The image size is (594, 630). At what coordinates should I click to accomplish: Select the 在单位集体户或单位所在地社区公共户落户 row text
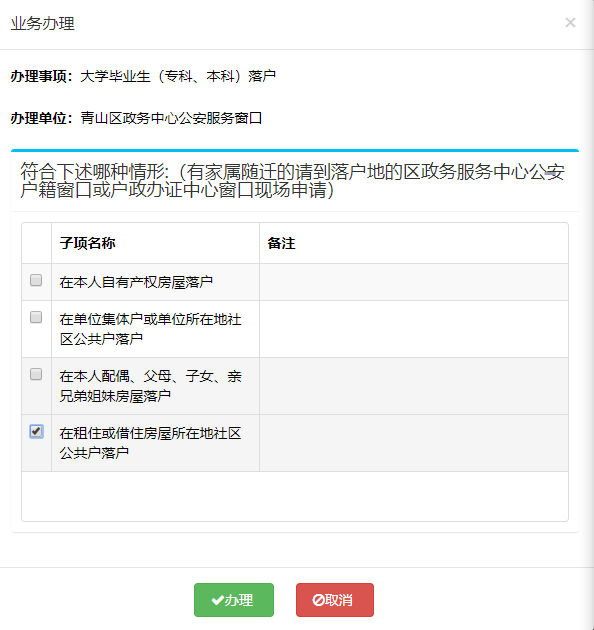150,329
